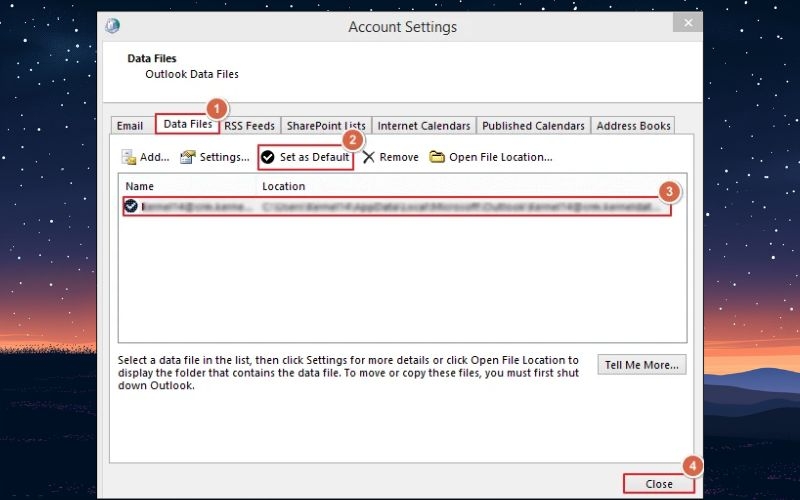Viewport: 800px width, 500px height.
Task: Open the Published Calendars tab
Action: [x=533, y=126]
